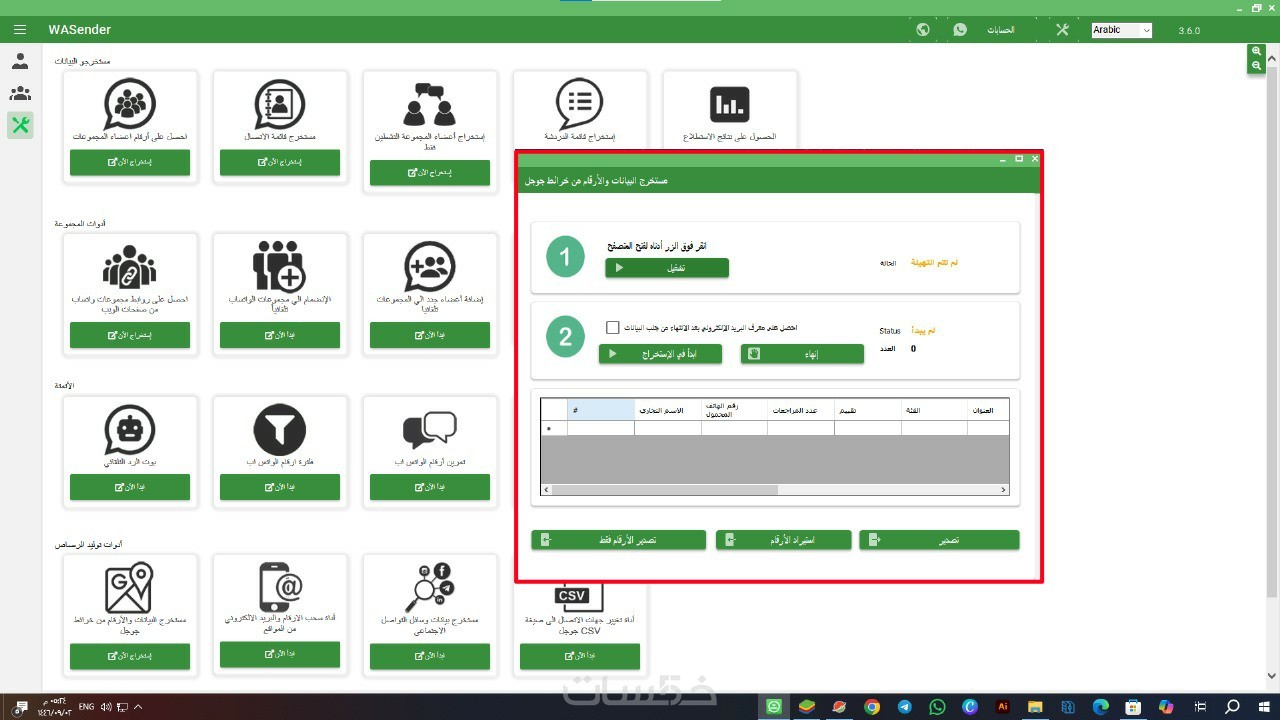
Task: Click the group members numbers card icon
Action: (x=130, y=104)
